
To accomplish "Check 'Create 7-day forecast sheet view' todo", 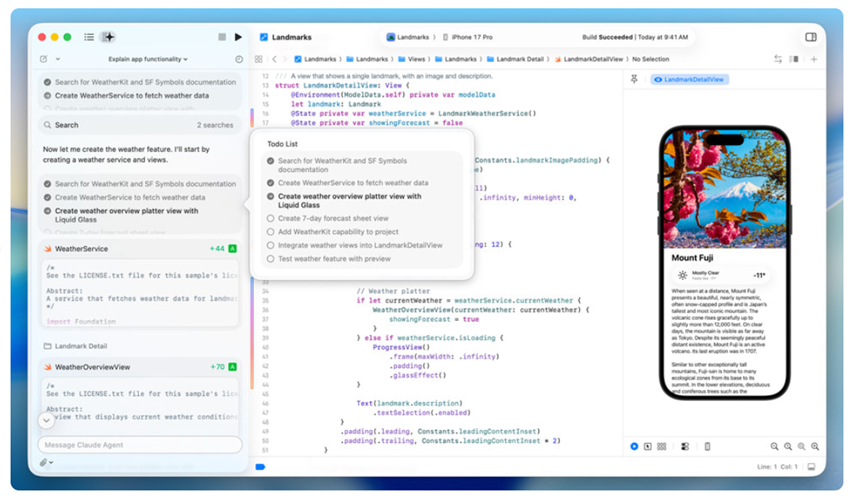I will pyautogui.click(x=270, y=217).
